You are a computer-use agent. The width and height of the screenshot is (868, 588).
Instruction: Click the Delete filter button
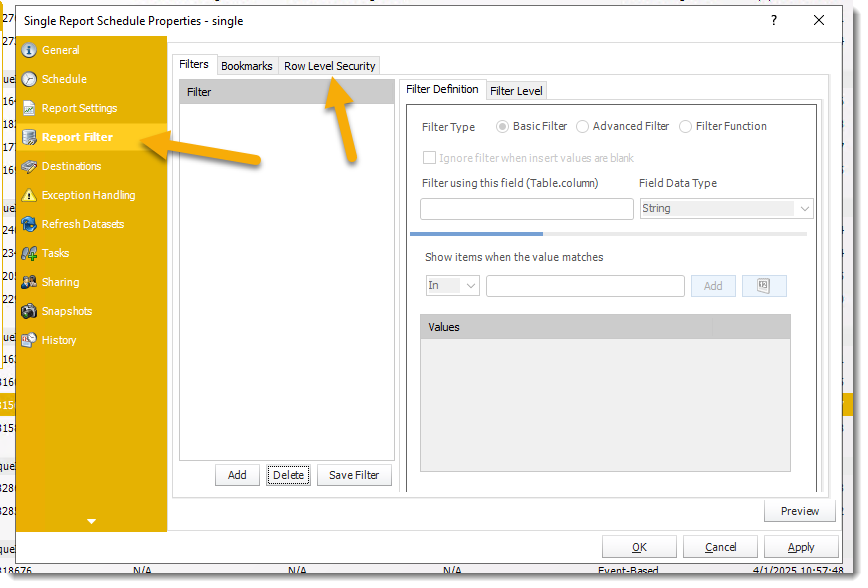(288, 475)
